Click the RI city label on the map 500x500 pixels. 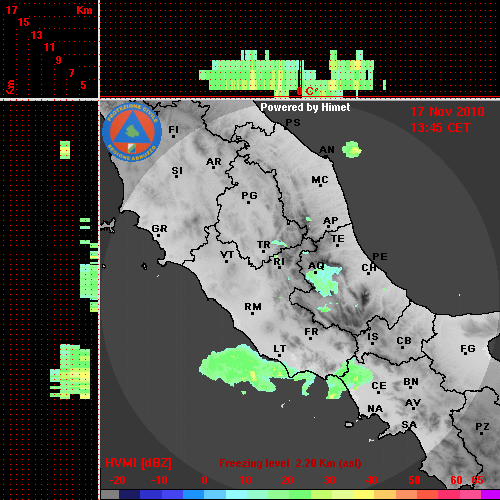(x=279, y=261)
